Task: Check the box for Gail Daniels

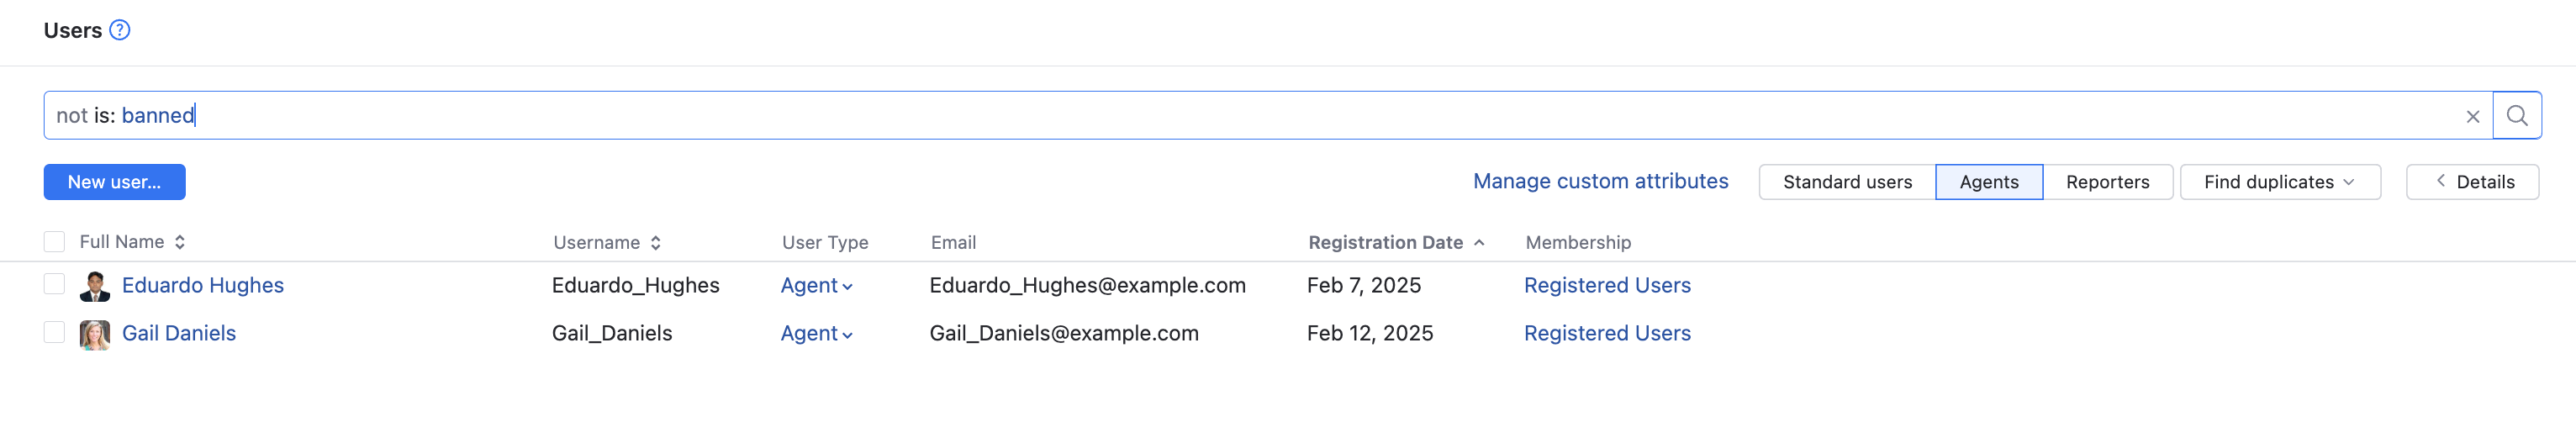Action: click(x=54, y=333)
